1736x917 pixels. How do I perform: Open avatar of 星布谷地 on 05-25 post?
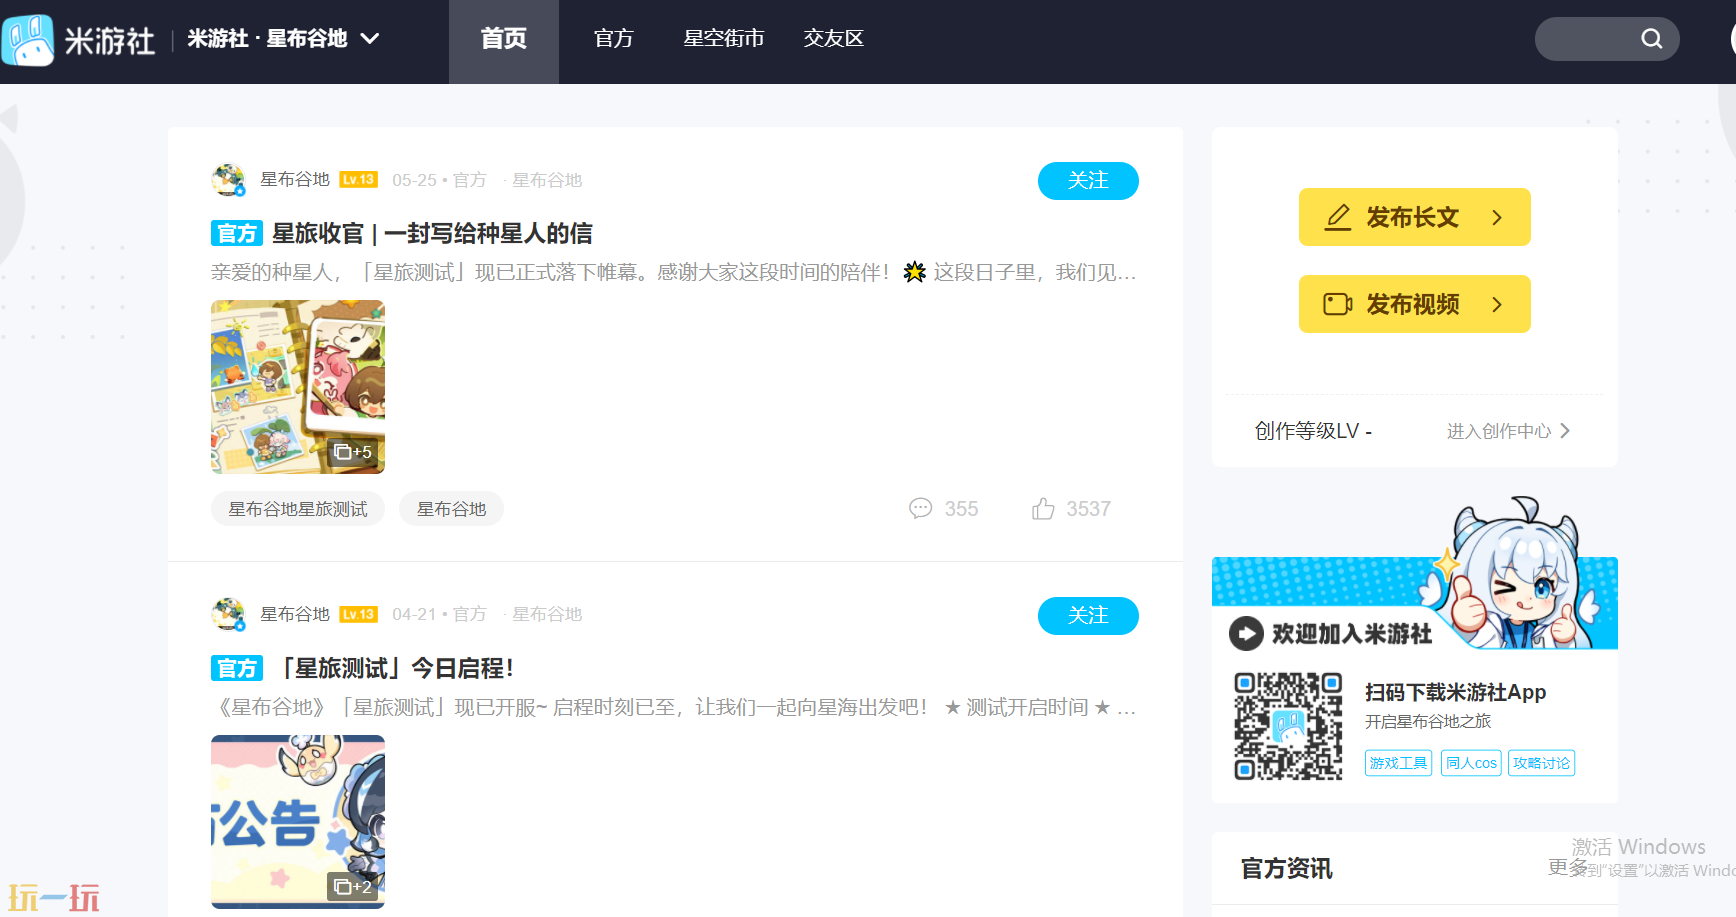coord(229,180)
